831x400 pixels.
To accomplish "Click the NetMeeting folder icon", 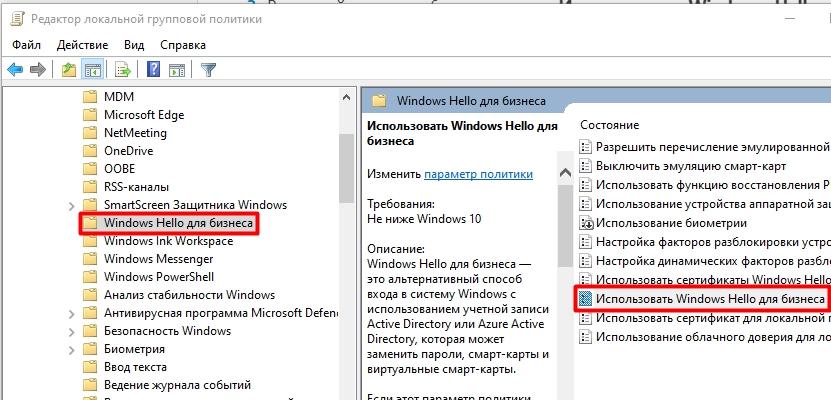I will 91,133.
